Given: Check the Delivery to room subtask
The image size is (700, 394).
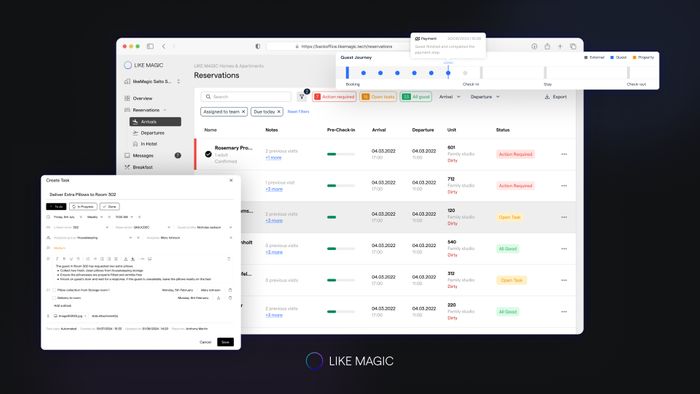Looking at the screenshot, I should (54, 298).
